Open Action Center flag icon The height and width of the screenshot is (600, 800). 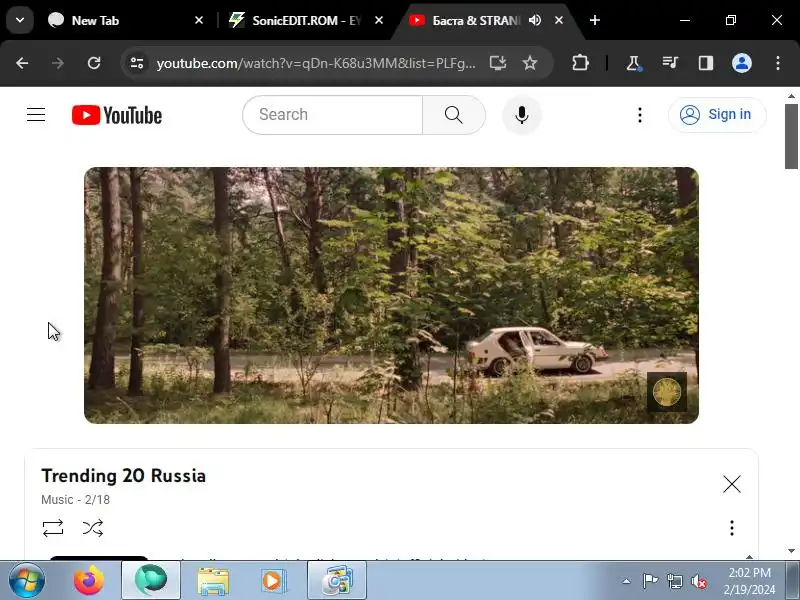pos(651,581)
